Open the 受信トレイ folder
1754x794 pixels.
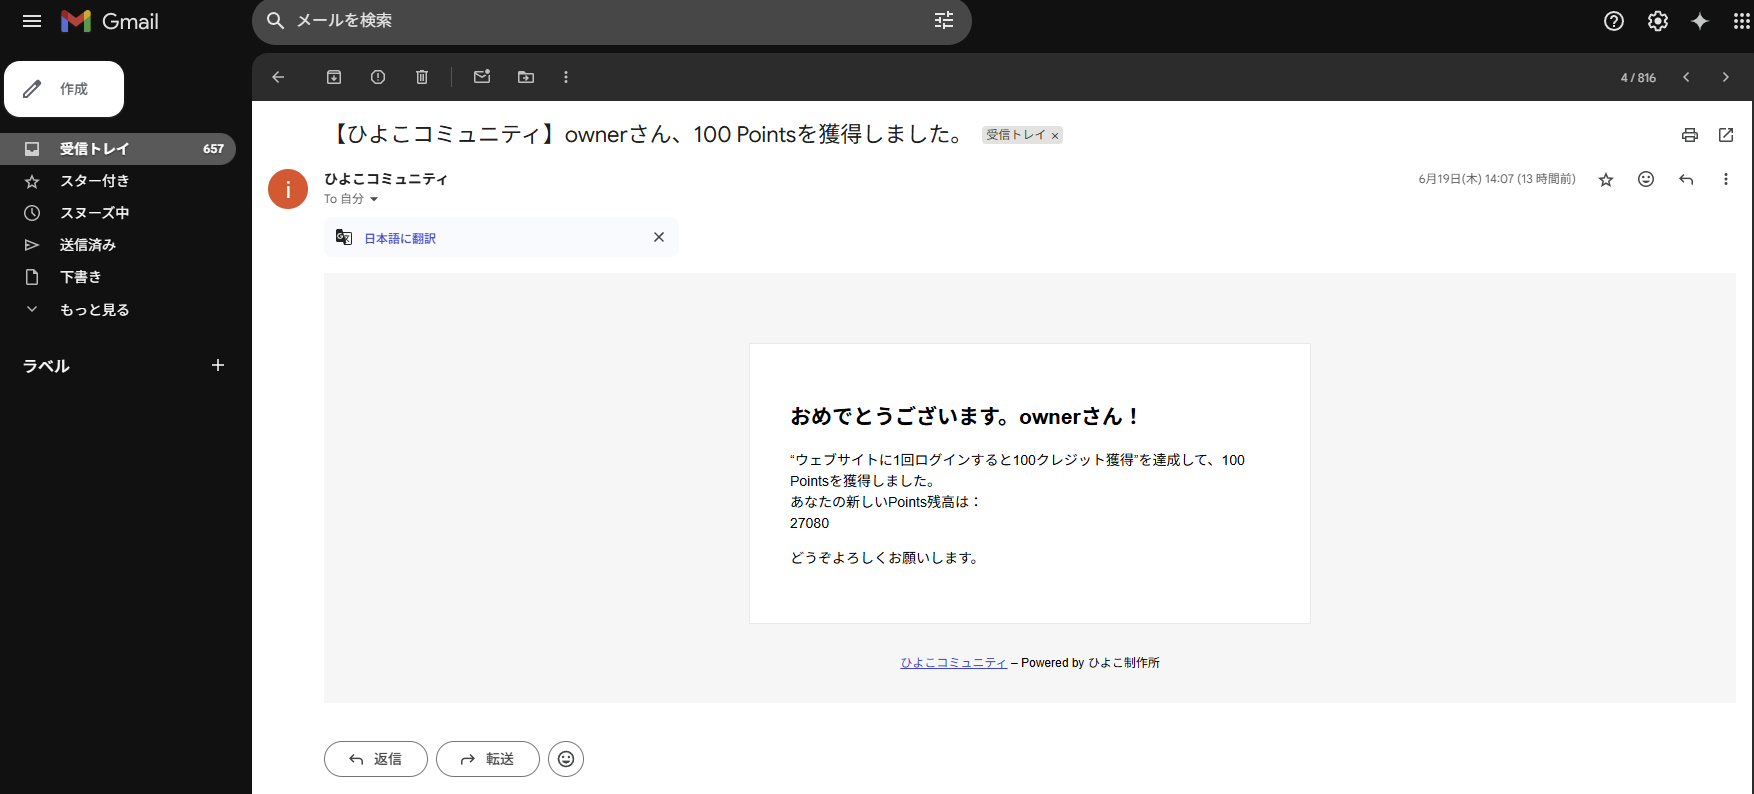coord(94,149)
